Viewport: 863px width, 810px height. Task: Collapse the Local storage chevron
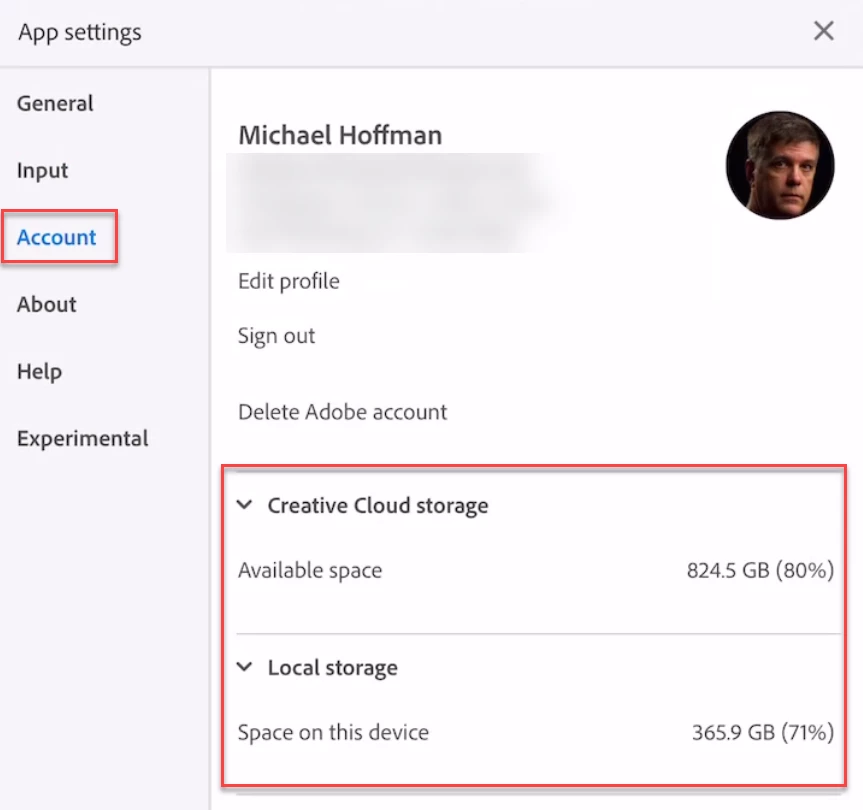[244, 667]
